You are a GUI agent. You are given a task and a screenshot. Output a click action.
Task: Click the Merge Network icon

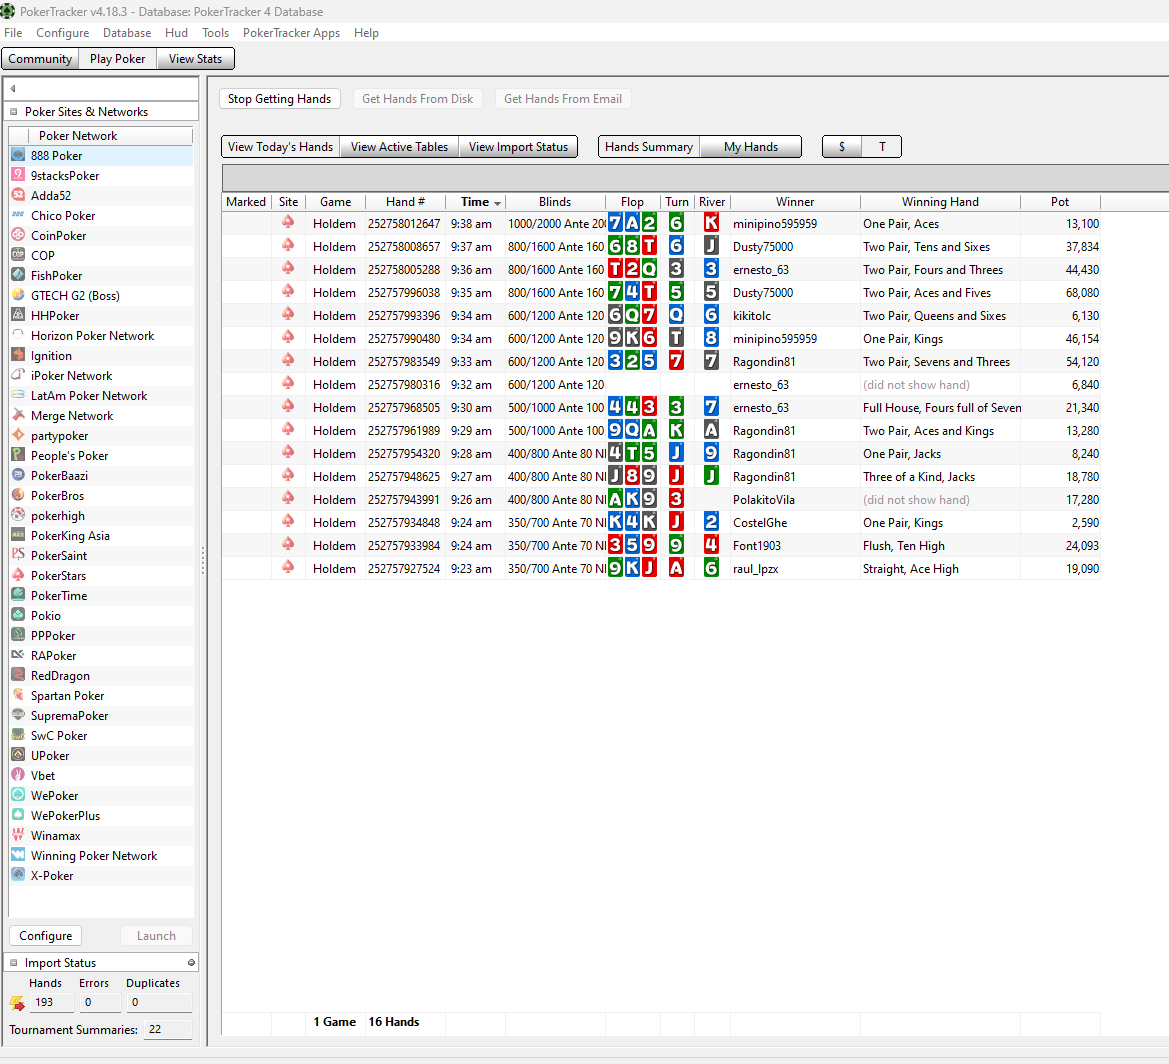[x=19, y=415]
